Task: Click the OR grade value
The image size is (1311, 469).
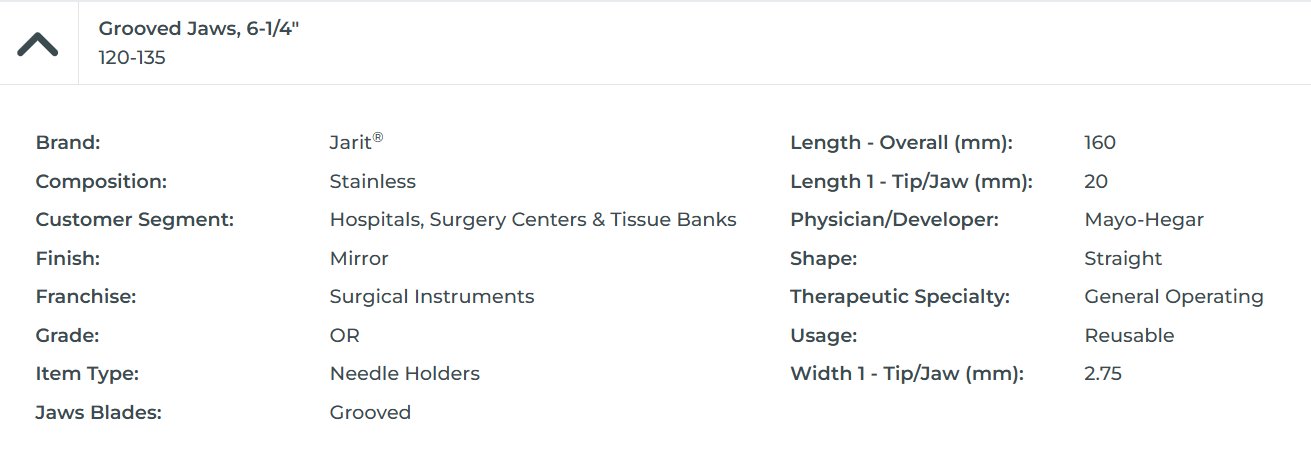Action: 345,336
